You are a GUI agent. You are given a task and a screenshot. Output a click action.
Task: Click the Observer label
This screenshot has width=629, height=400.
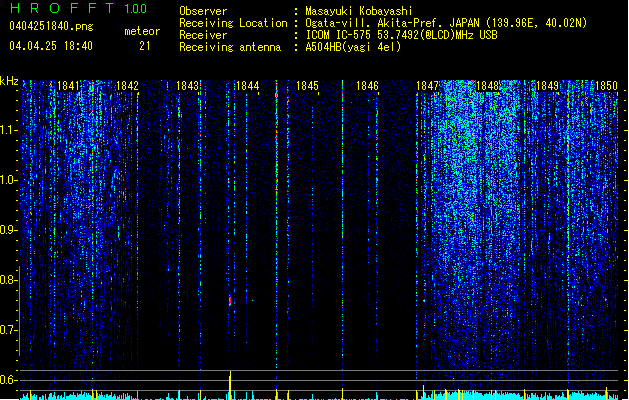coord(203,11)
